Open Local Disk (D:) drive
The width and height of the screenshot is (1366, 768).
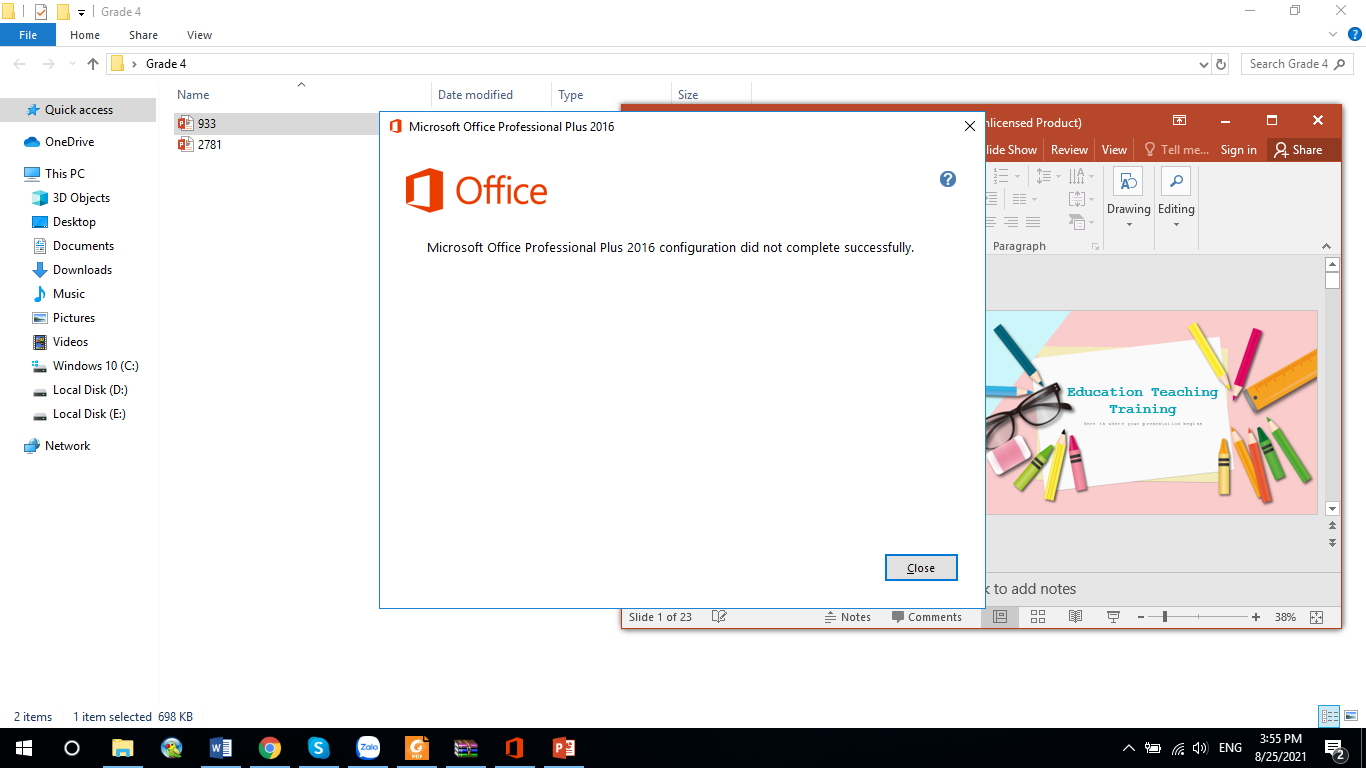pyautogui.click(x=90, y=390)
